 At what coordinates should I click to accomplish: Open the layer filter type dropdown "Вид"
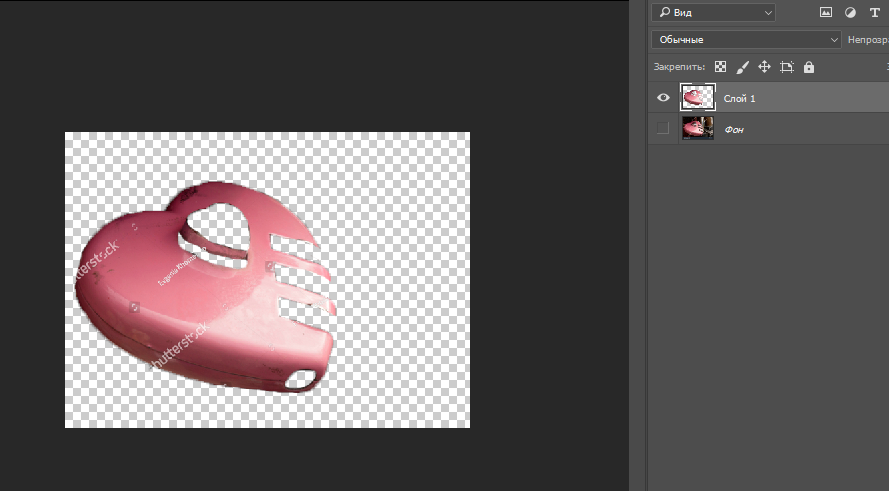click(x=713, y=12)
